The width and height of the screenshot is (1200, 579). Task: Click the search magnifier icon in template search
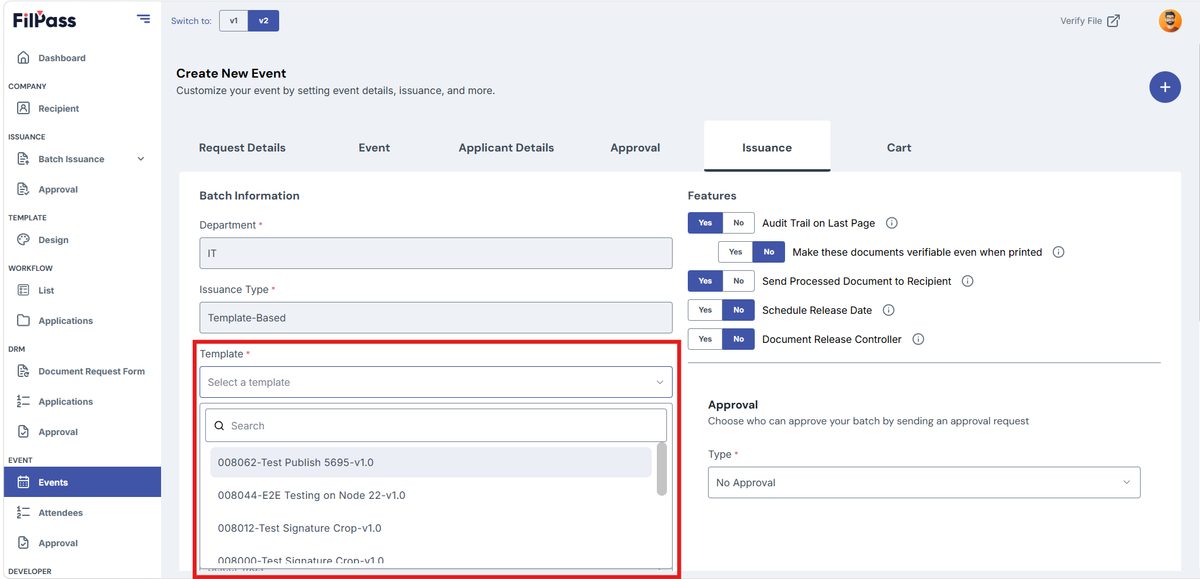tap(219, 426)
